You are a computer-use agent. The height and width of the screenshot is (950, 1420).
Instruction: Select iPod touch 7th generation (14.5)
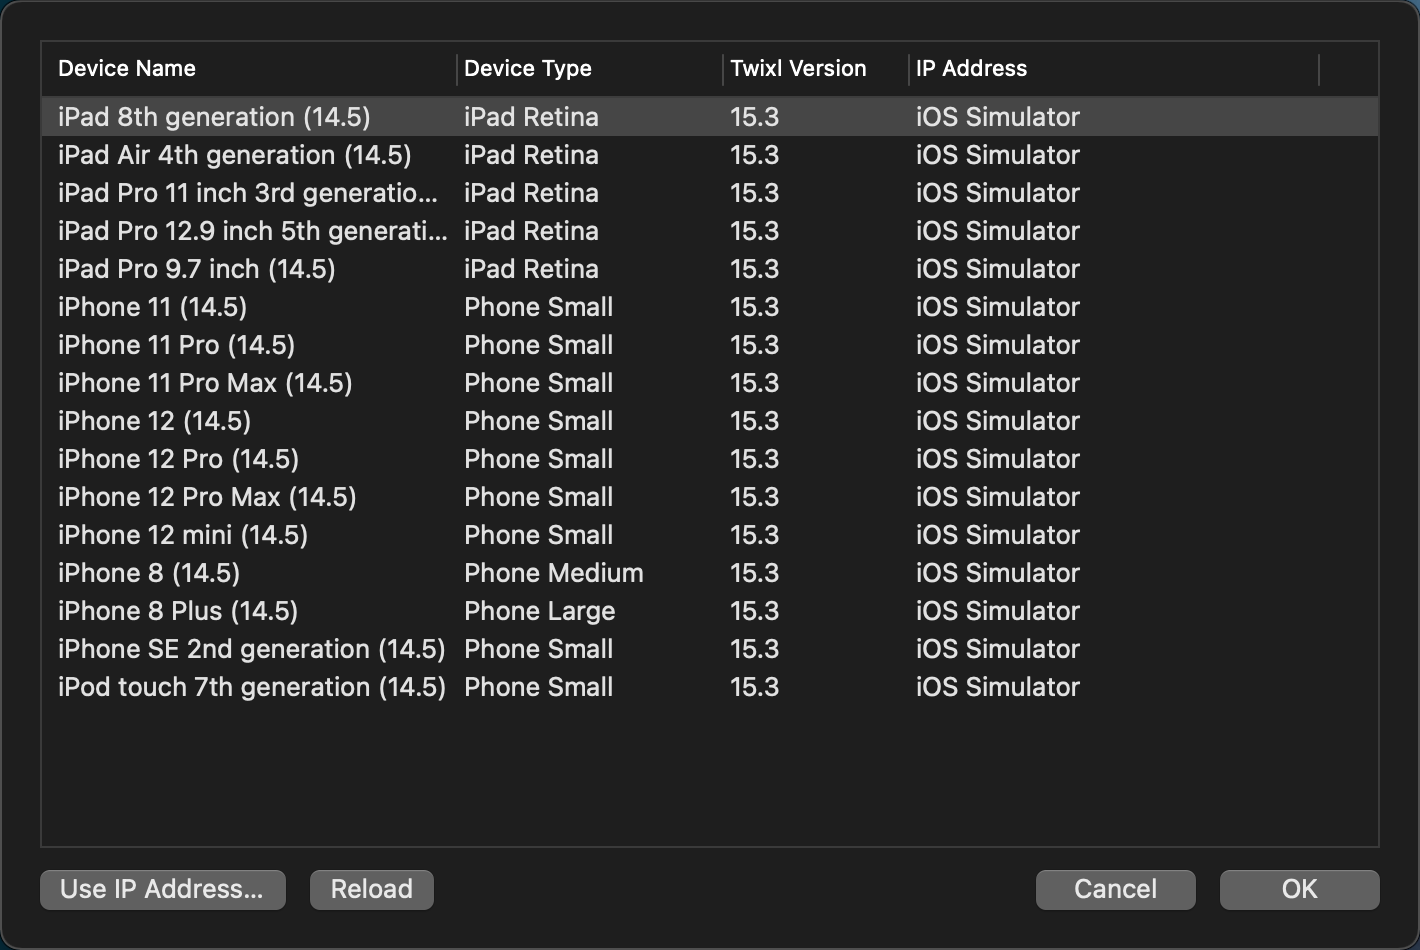(710, 687)
